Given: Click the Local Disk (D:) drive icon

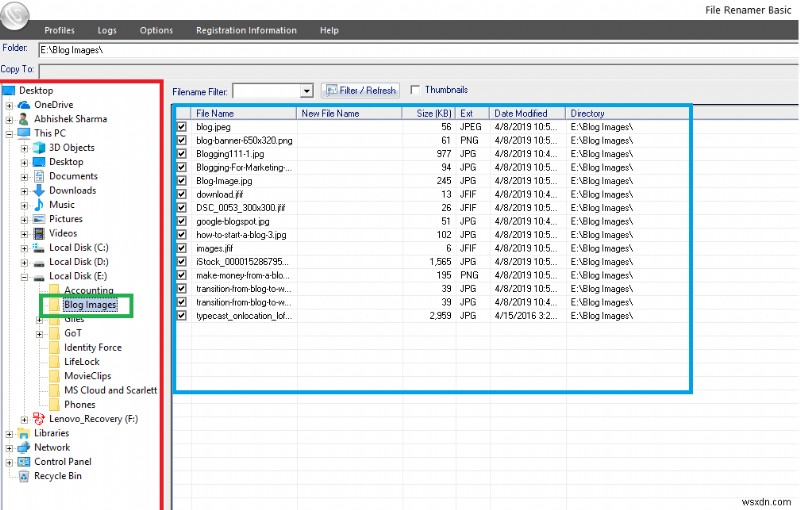Looking at the screenshot, I should [x=39, y=263].
